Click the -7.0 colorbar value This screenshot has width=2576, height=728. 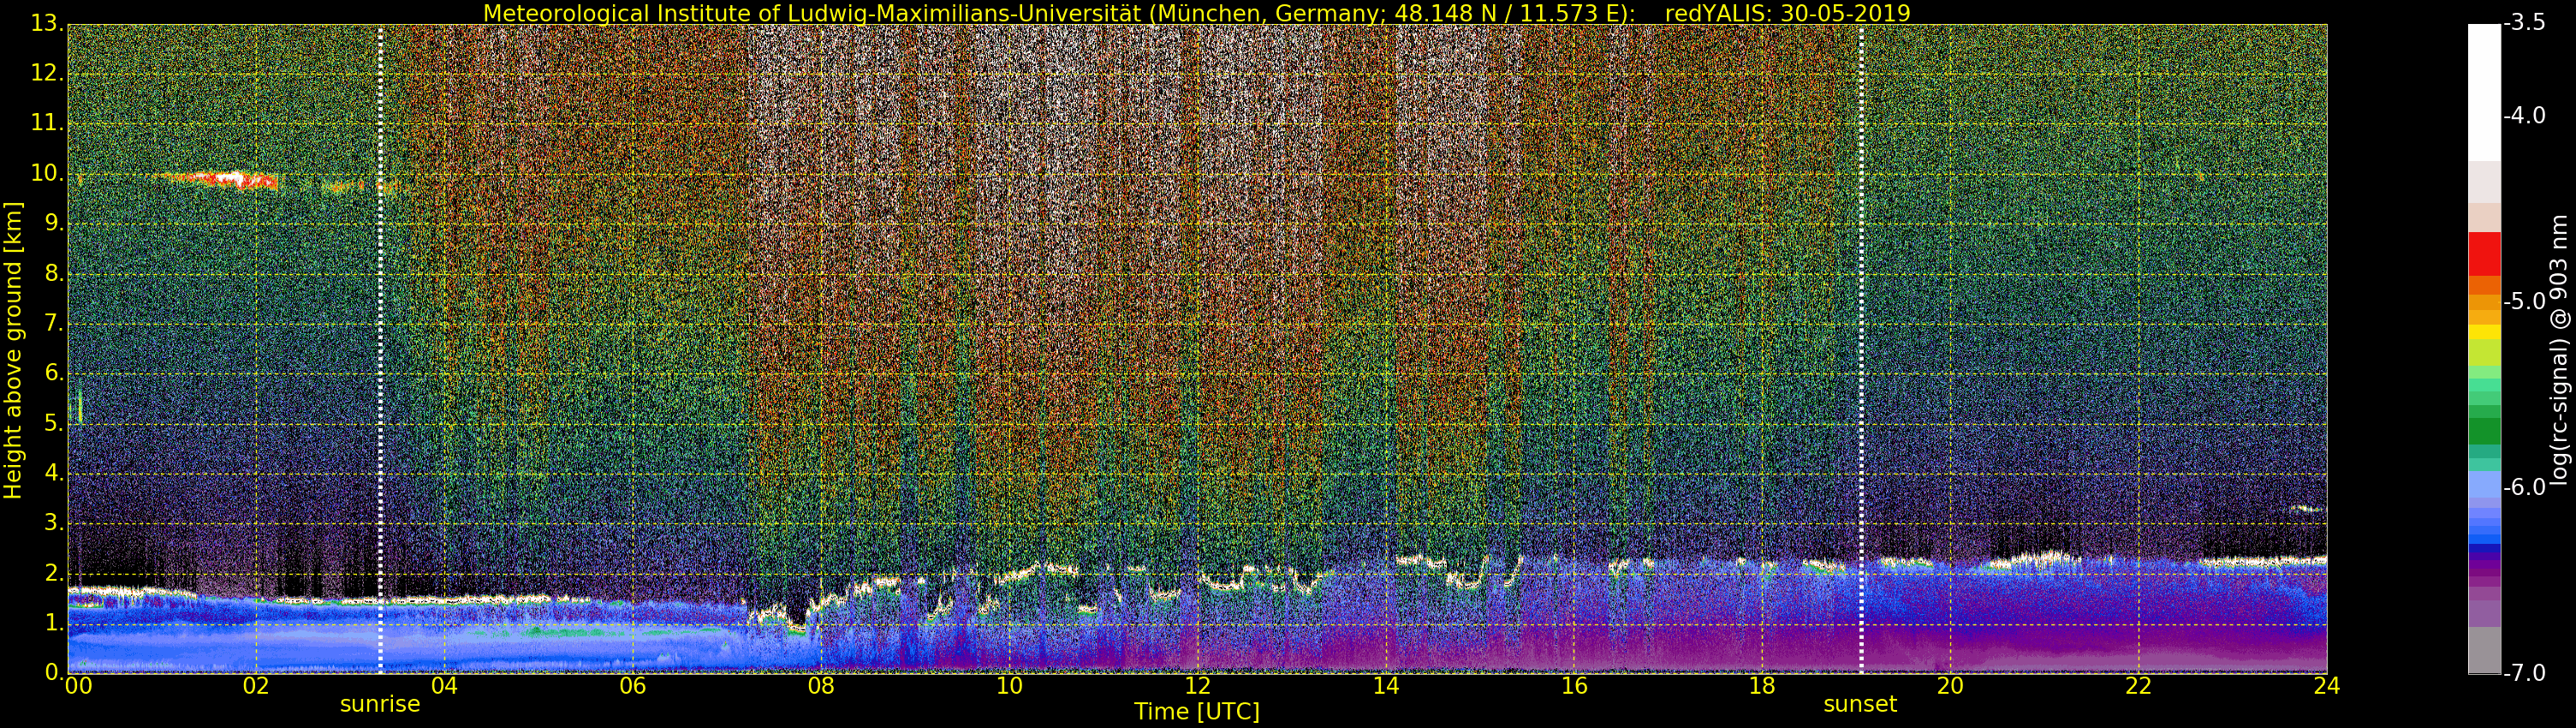[x=2525, y=673]
